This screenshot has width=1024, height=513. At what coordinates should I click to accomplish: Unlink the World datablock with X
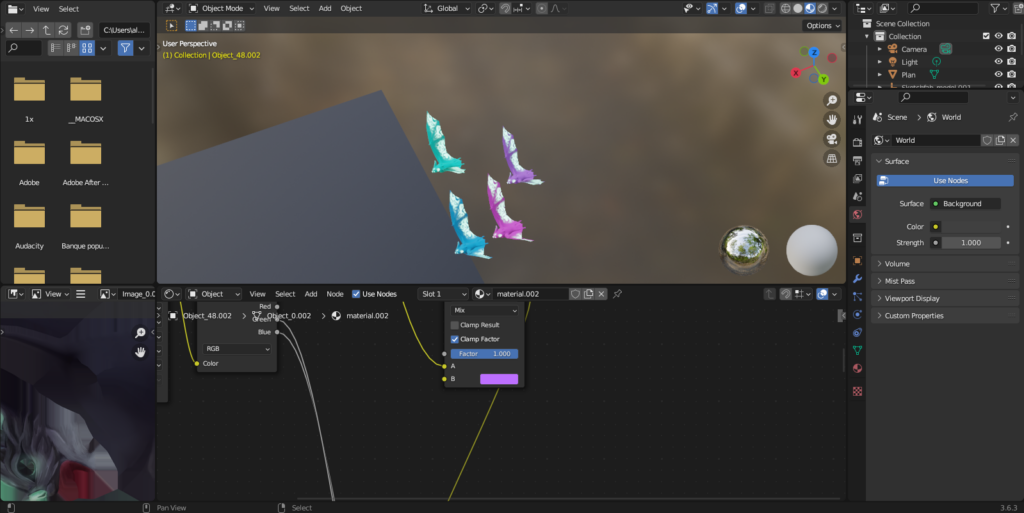(x=1013, y=141)
